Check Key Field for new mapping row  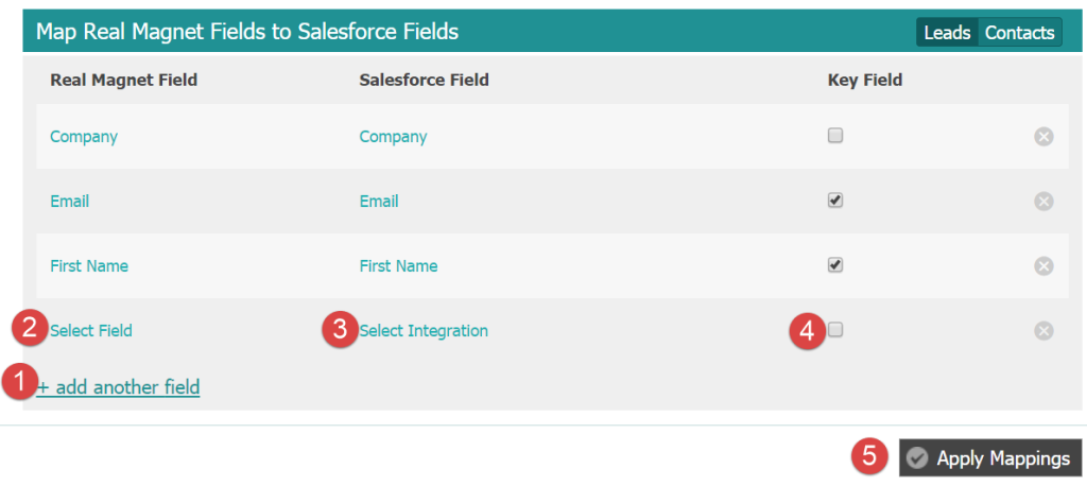(x=835, y=330)
